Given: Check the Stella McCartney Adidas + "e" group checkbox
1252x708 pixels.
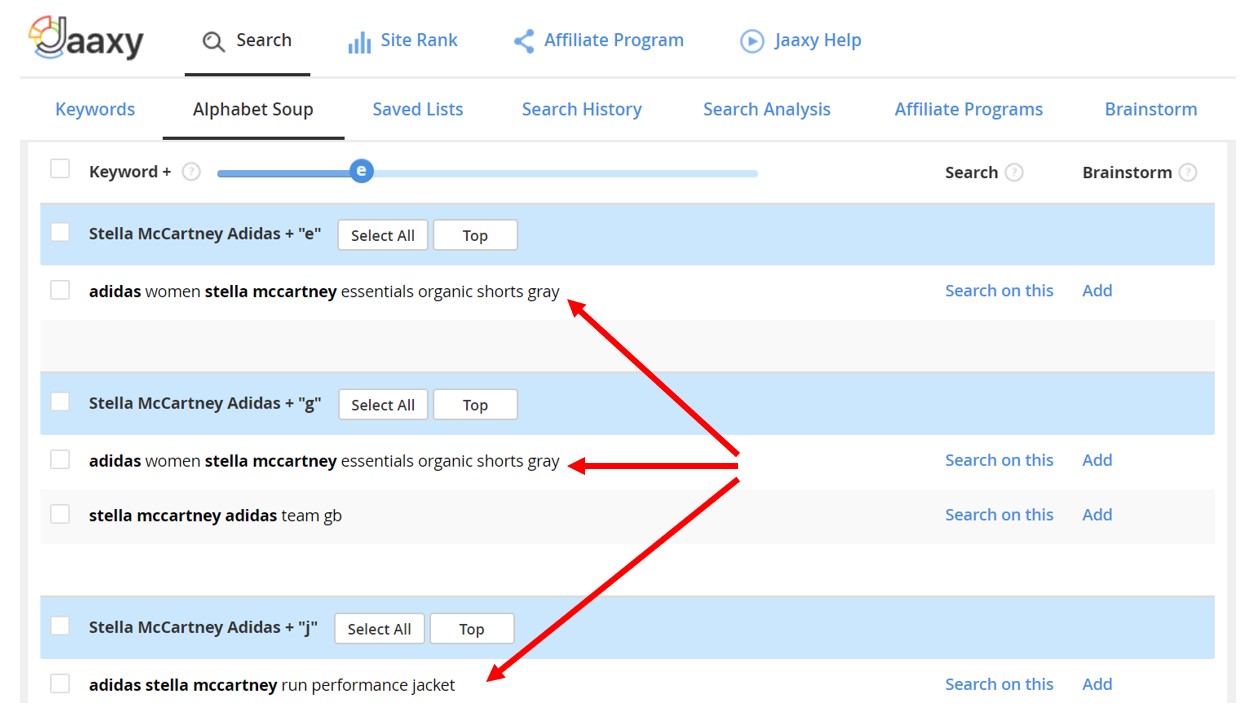Looking at the screenshot, I should pos(60,232).
